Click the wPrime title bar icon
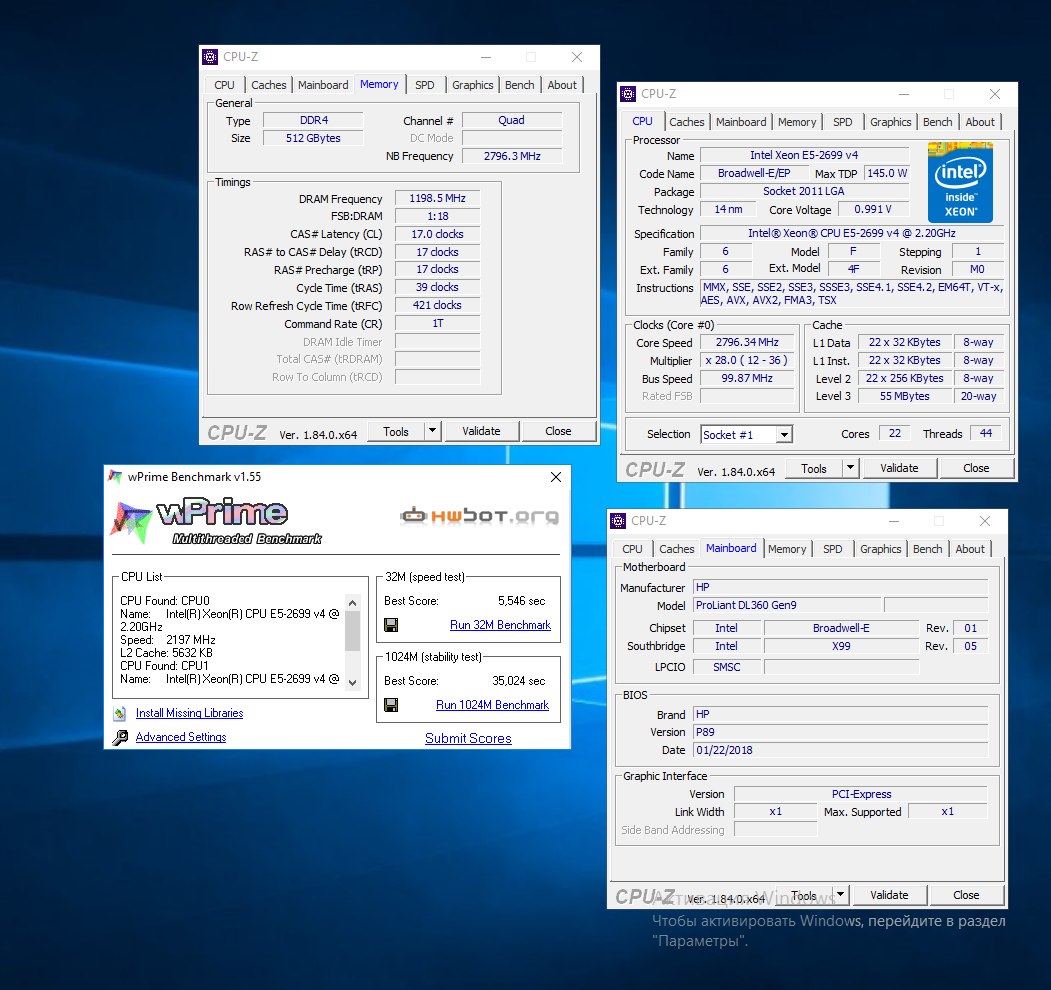The height and width of the screenshot is (990, 1051). (115, 477)
